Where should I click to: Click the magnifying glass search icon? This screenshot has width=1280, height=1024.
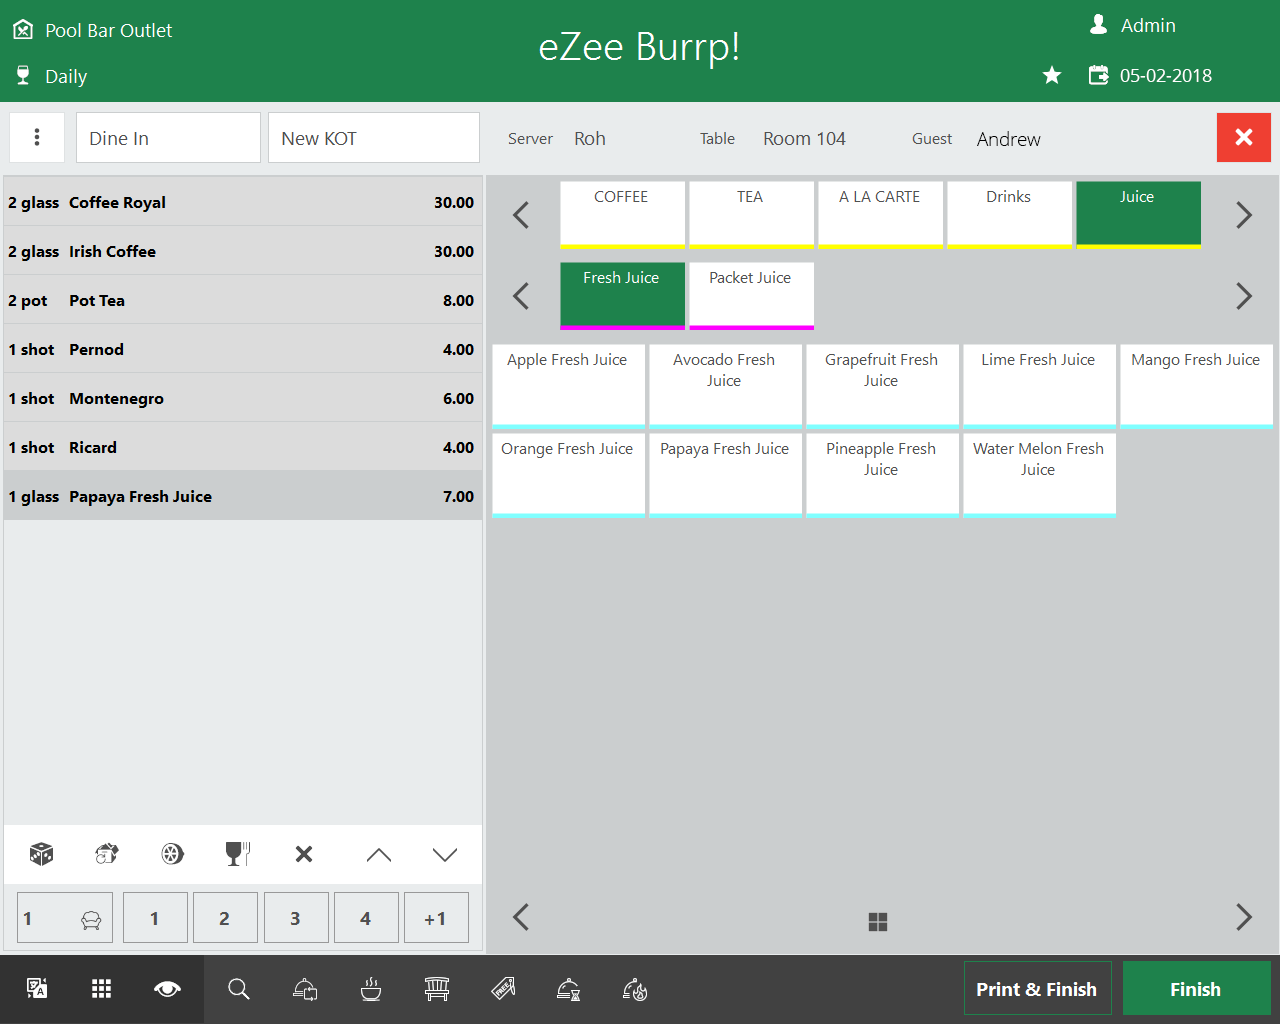(x=238, y=989)
